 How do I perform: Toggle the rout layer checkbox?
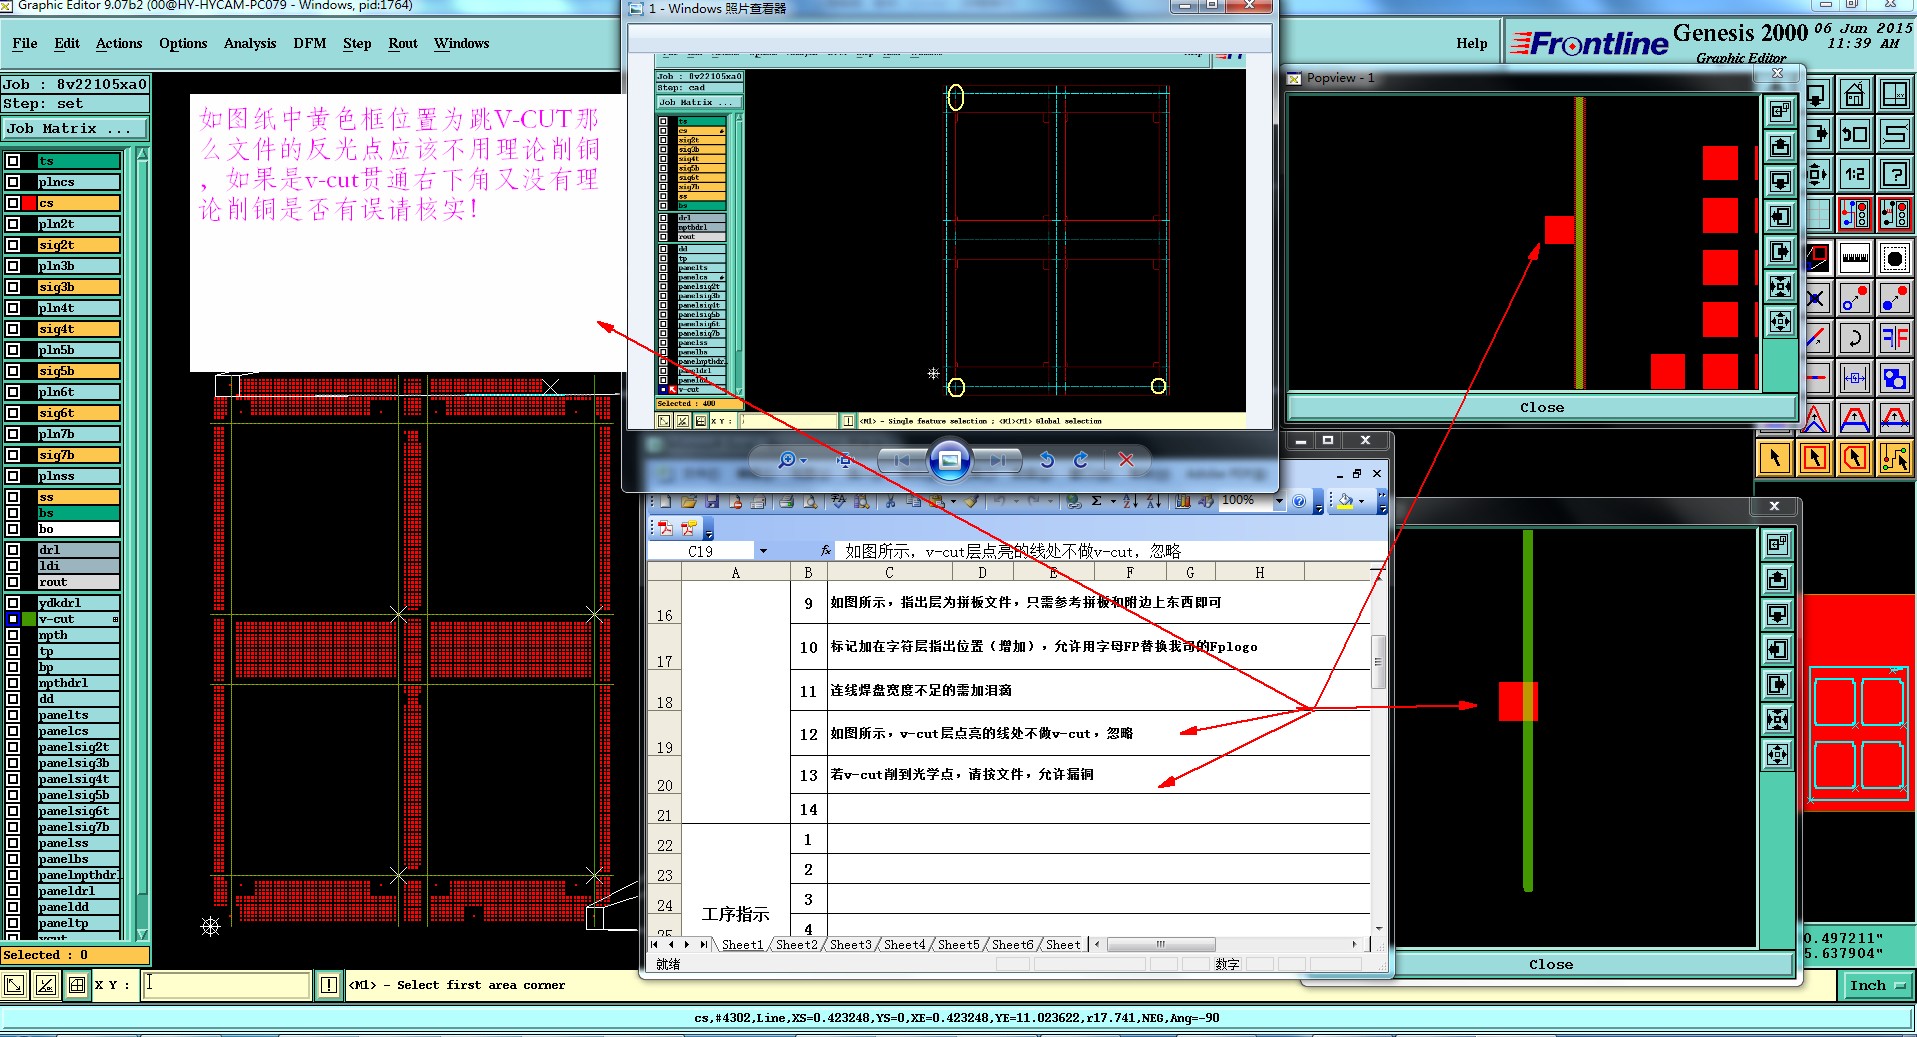pyautogui.click(x=13, y=582)
